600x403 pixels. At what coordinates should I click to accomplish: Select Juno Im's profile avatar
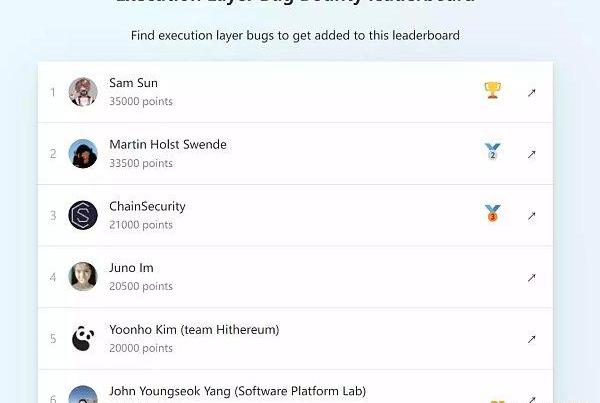[x=83, y=277]
